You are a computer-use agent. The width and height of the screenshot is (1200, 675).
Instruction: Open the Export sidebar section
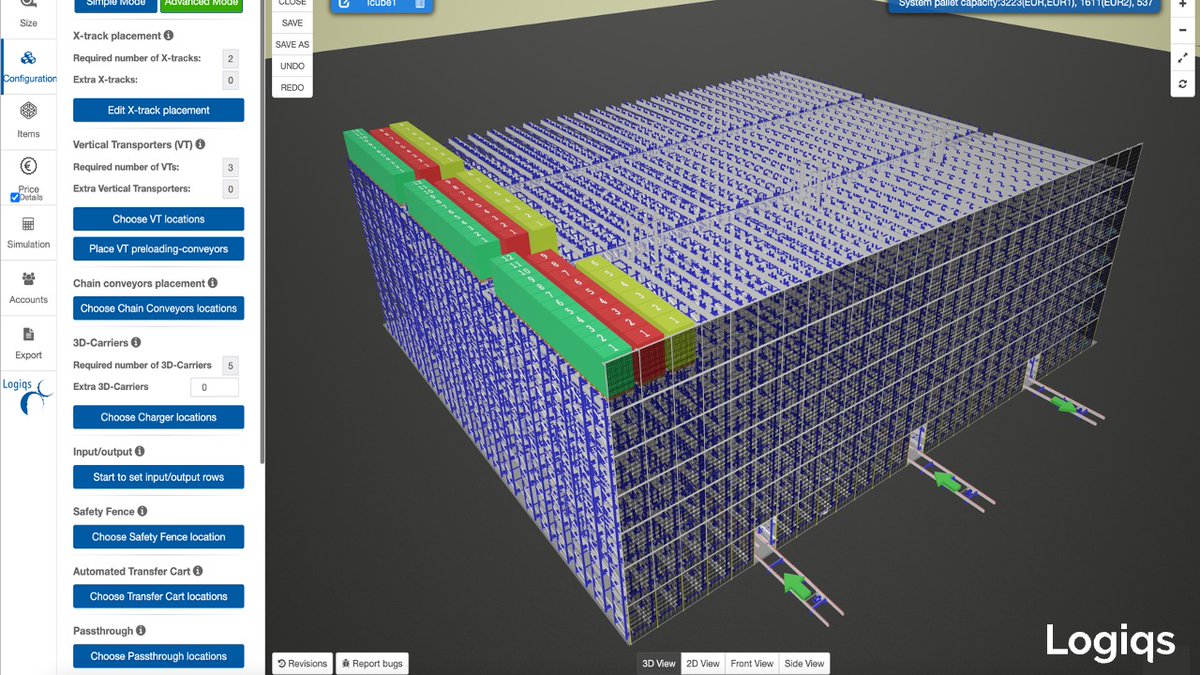(x=28, y=342)
